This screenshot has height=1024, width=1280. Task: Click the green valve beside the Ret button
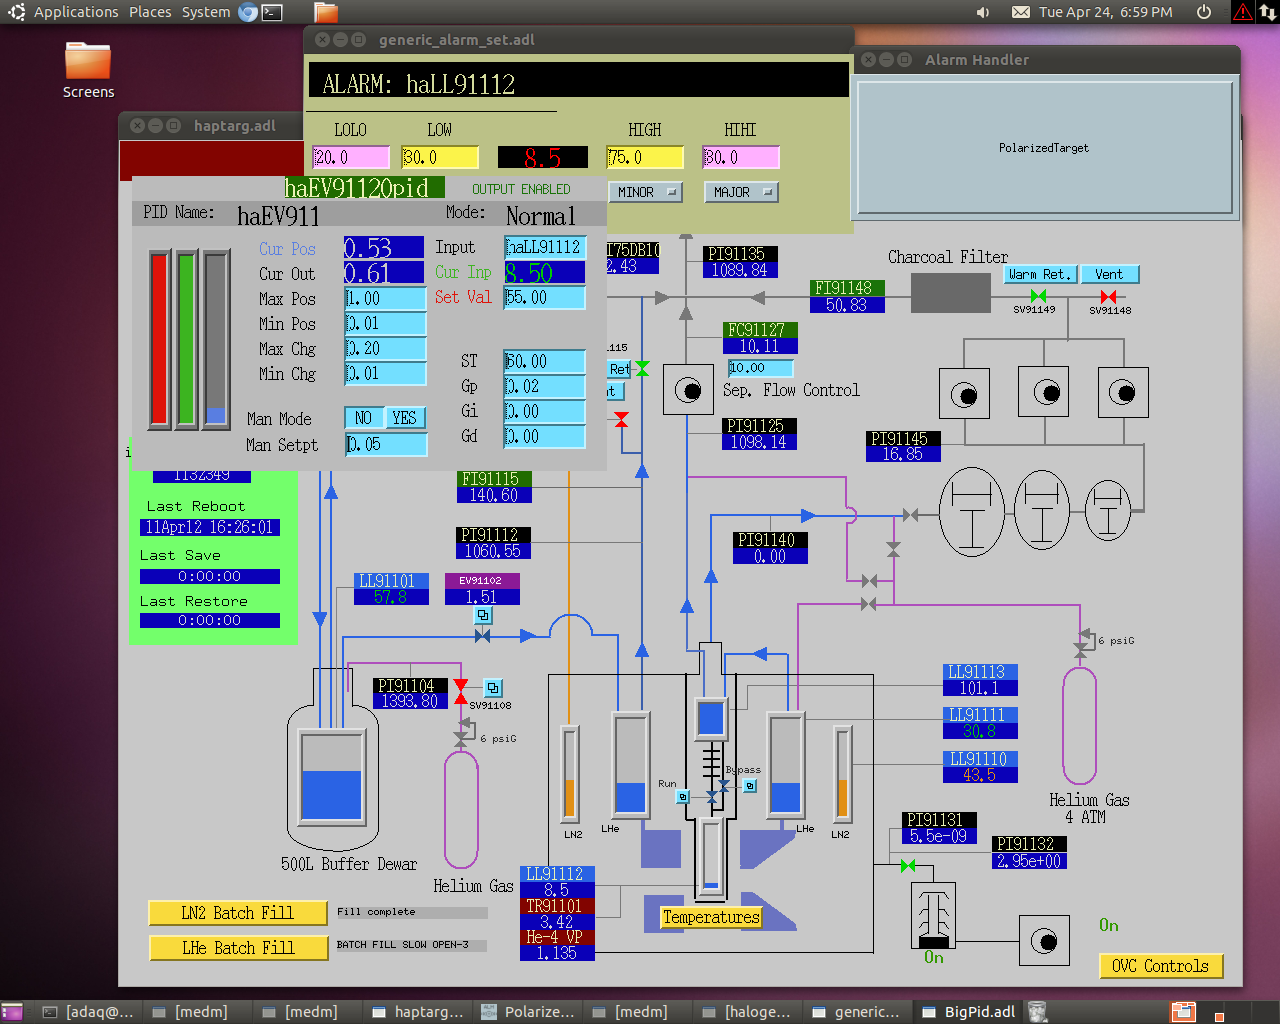[642, 369]
